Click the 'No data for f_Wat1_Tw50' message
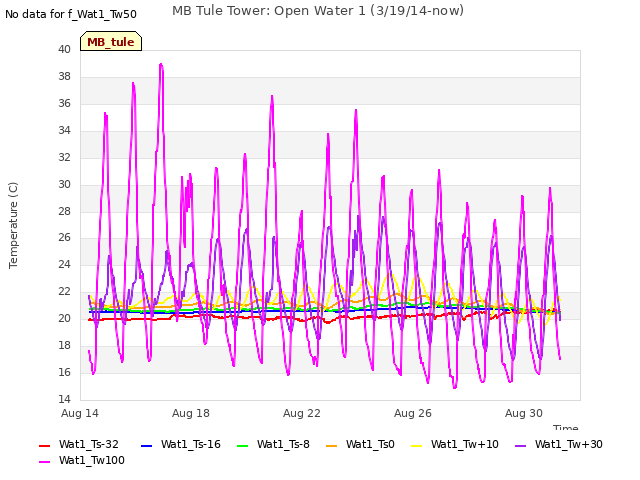Screen dimensions: 640x480 pyautogui.click(x=71, y=14)
